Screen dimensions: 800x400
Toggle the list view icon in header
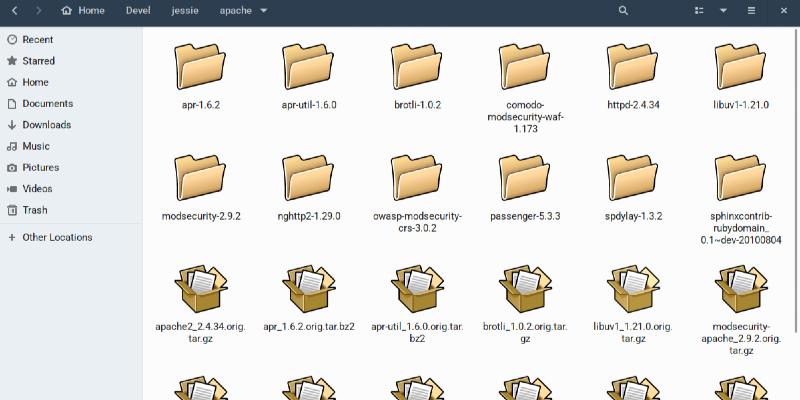[x=699, y=11]
